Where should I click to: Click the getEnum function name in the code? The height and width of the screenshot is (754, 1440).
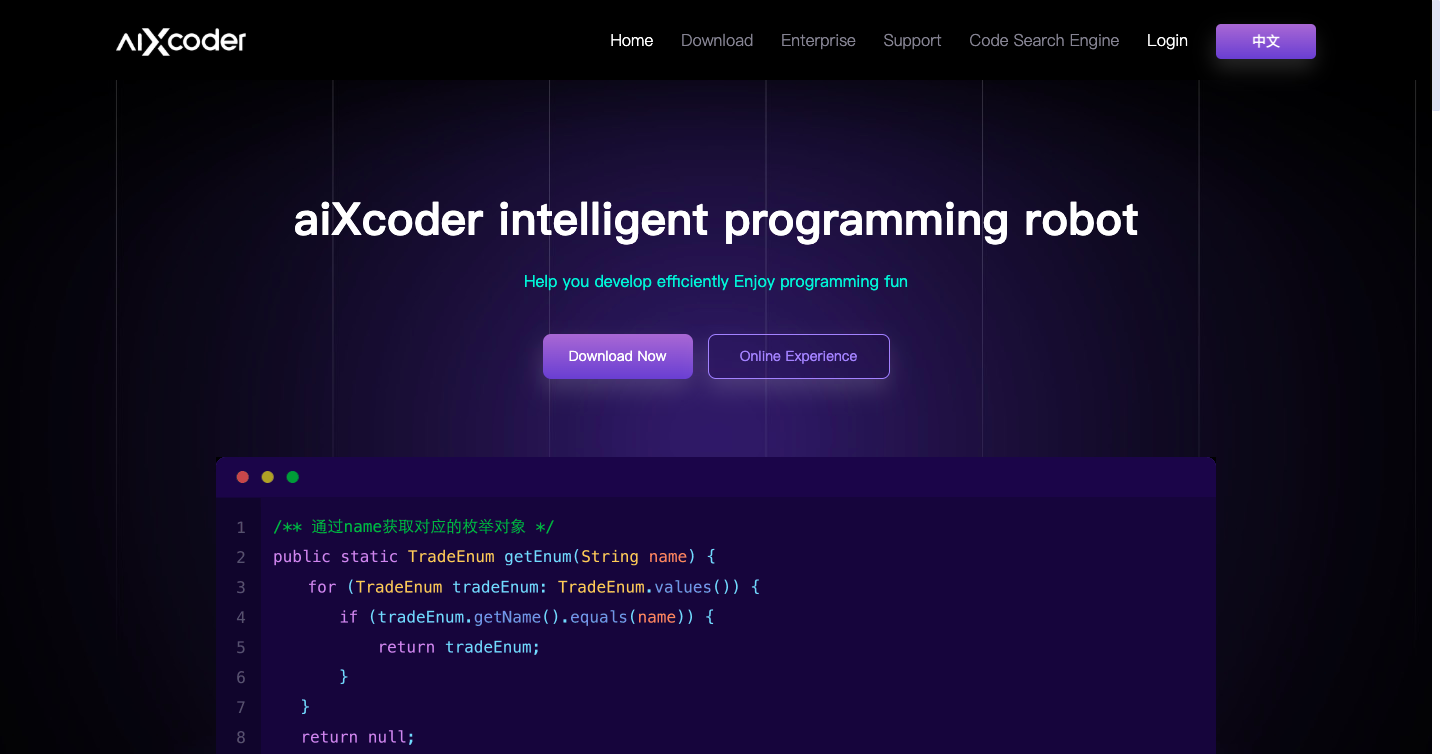537,556
